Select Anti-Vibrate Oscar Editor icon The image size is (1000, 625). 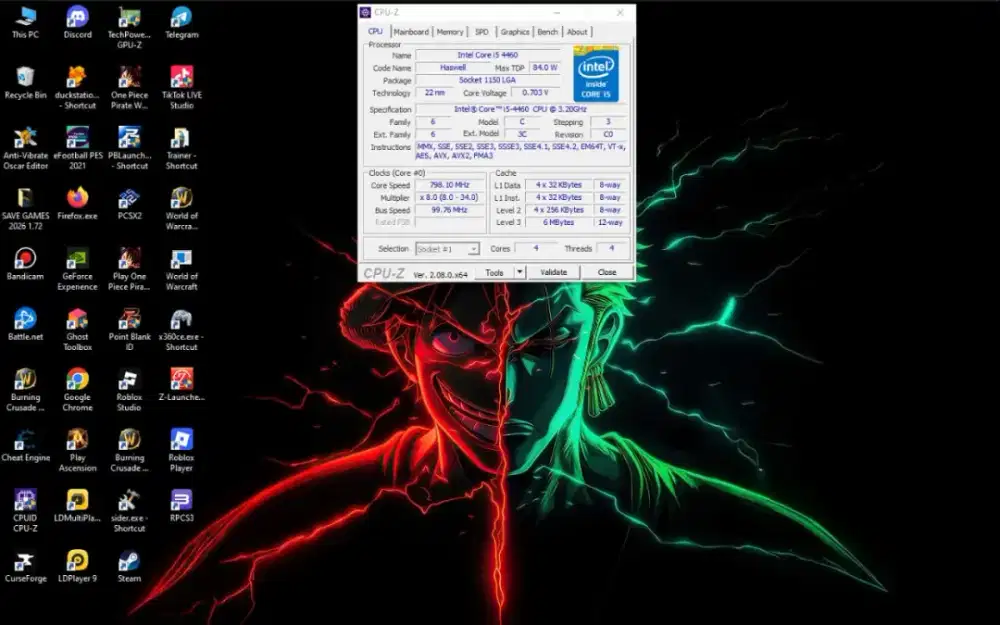[x=25, y=148]
